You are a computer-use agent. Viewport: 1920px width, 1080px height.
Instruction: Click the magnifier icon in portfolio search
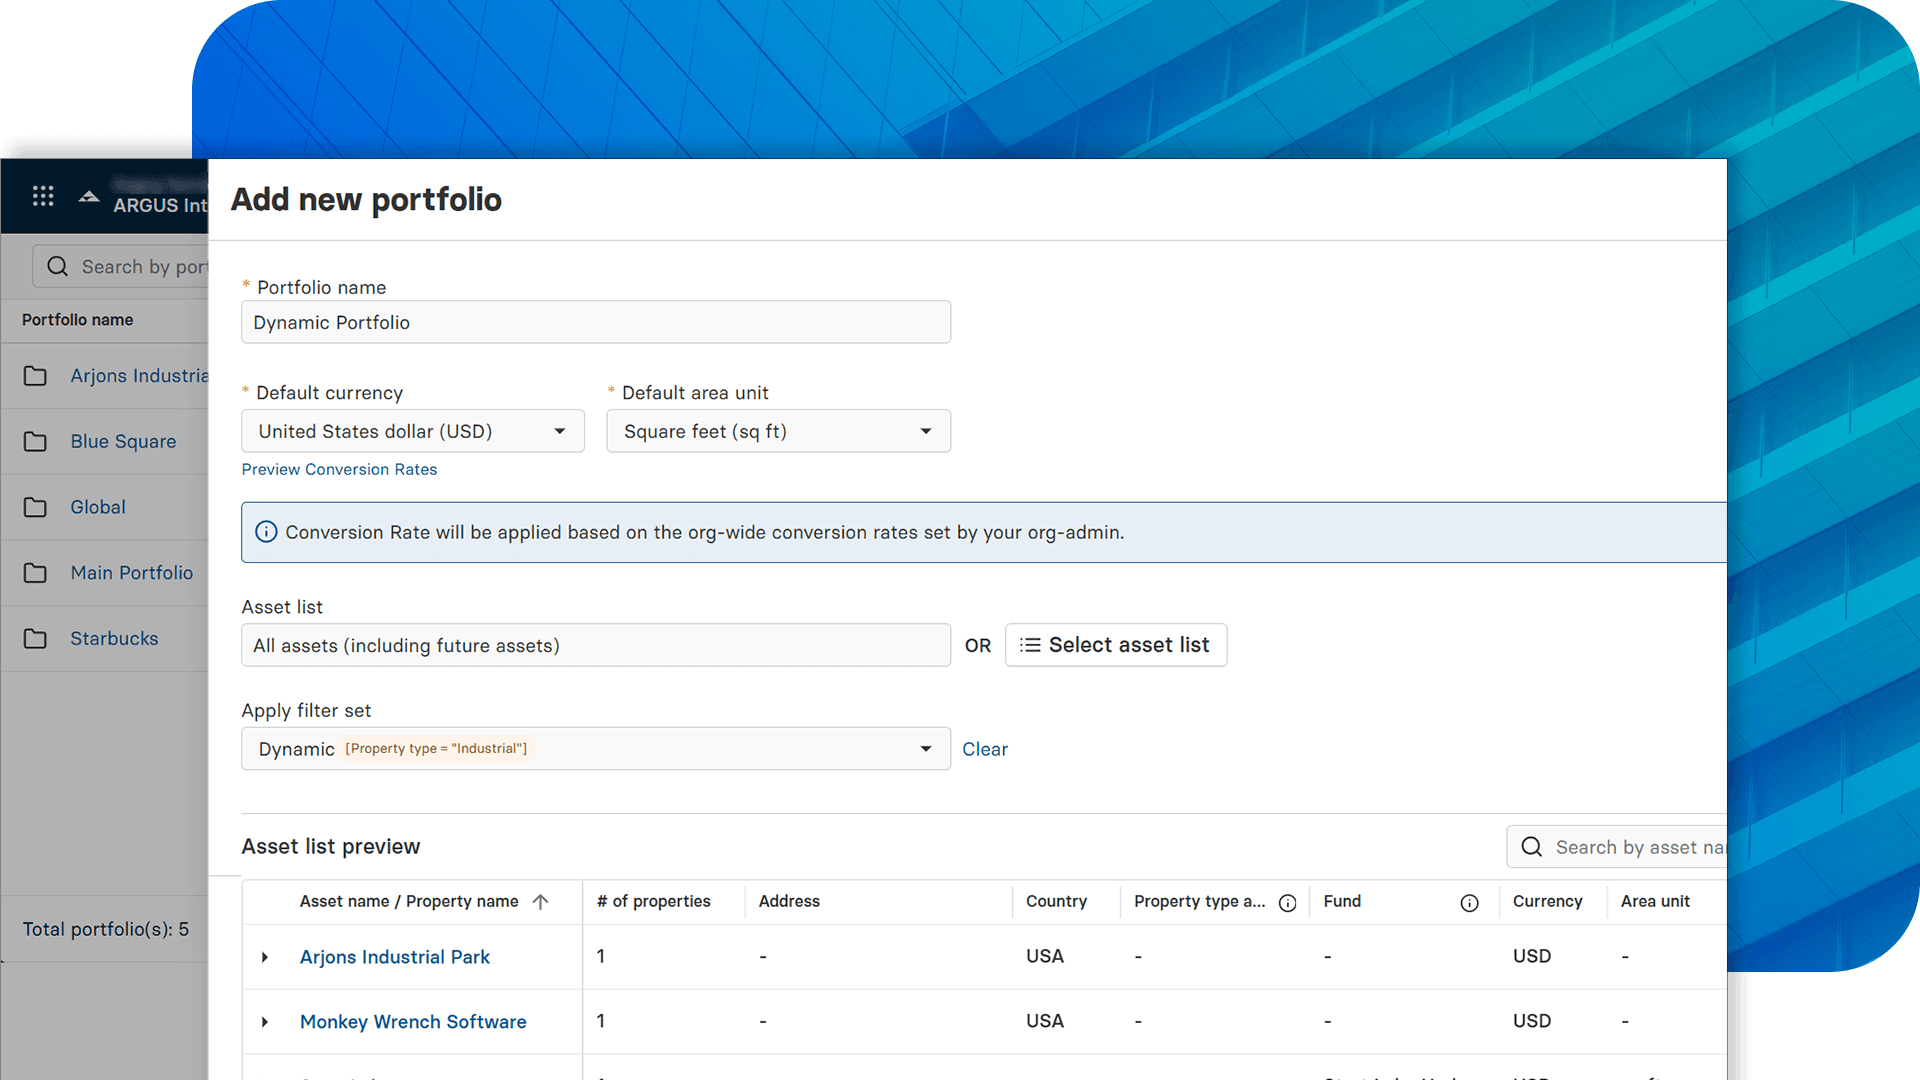57,266
